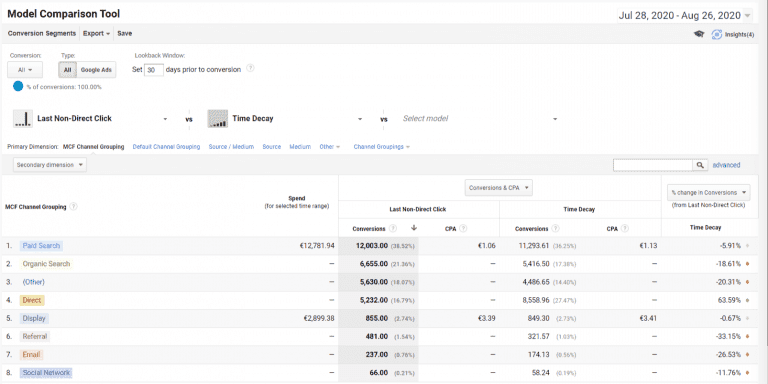Click Save in the toolbar
768x384 pixels.
(x=124, y=34)
